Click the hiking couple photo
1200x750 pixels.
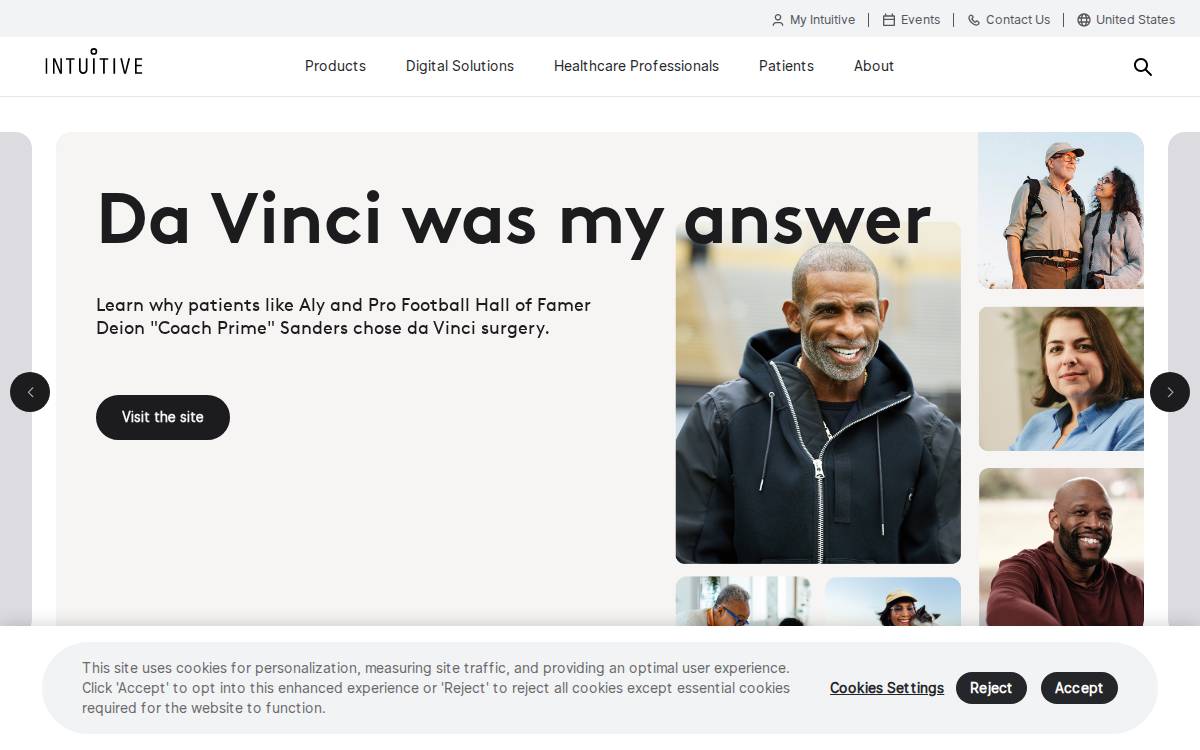tap(1061, 211)
